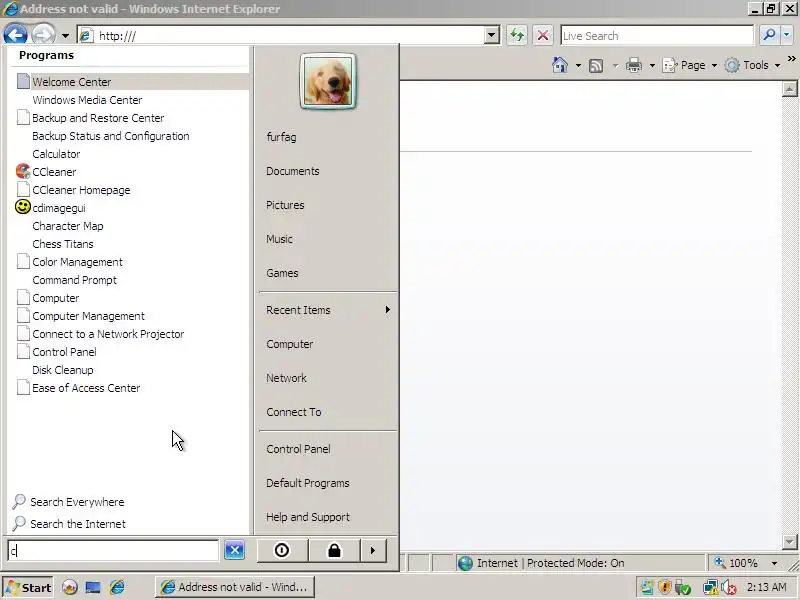Expand the zoom level dropdown arrow
Image resolution: width=800 pixels, height=600 pixels.
coord(774,563)
